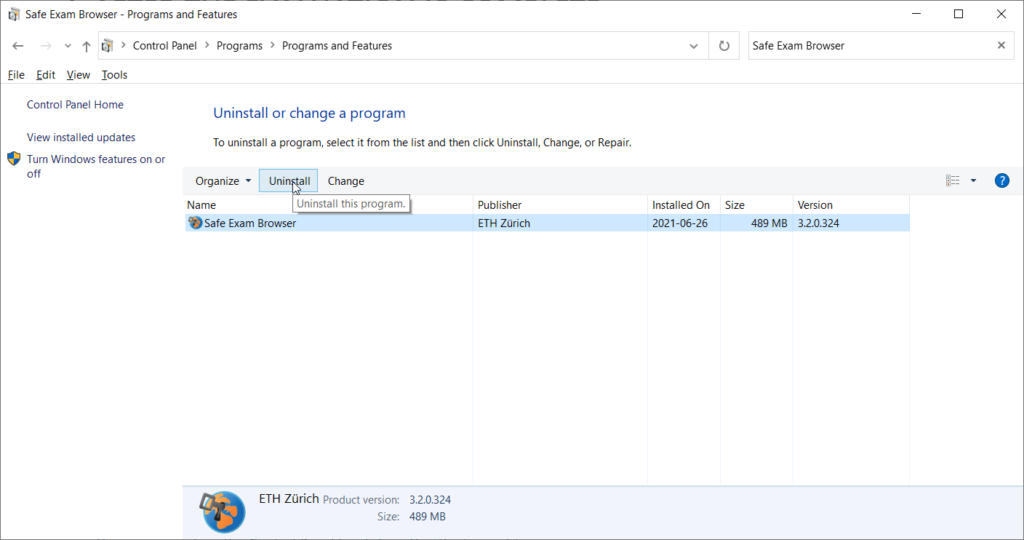
Task: Open View installed updates link
Action: pos(81,138)
